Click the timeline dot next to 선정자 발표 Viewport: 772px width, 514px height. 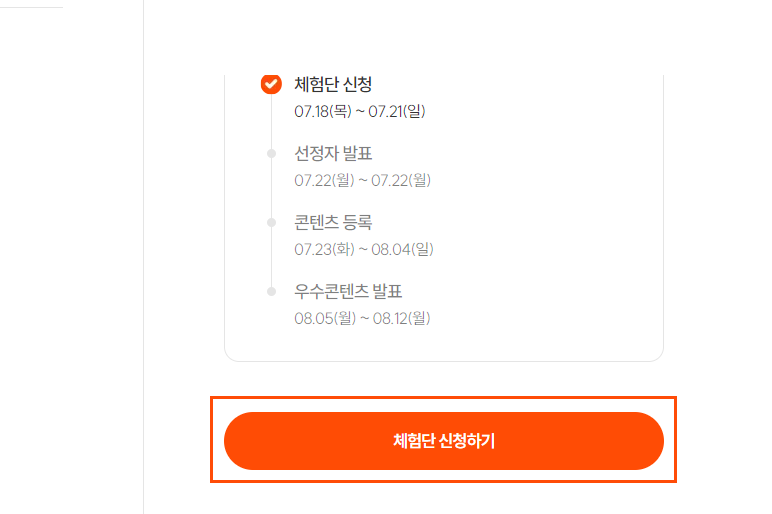[271, 153]
